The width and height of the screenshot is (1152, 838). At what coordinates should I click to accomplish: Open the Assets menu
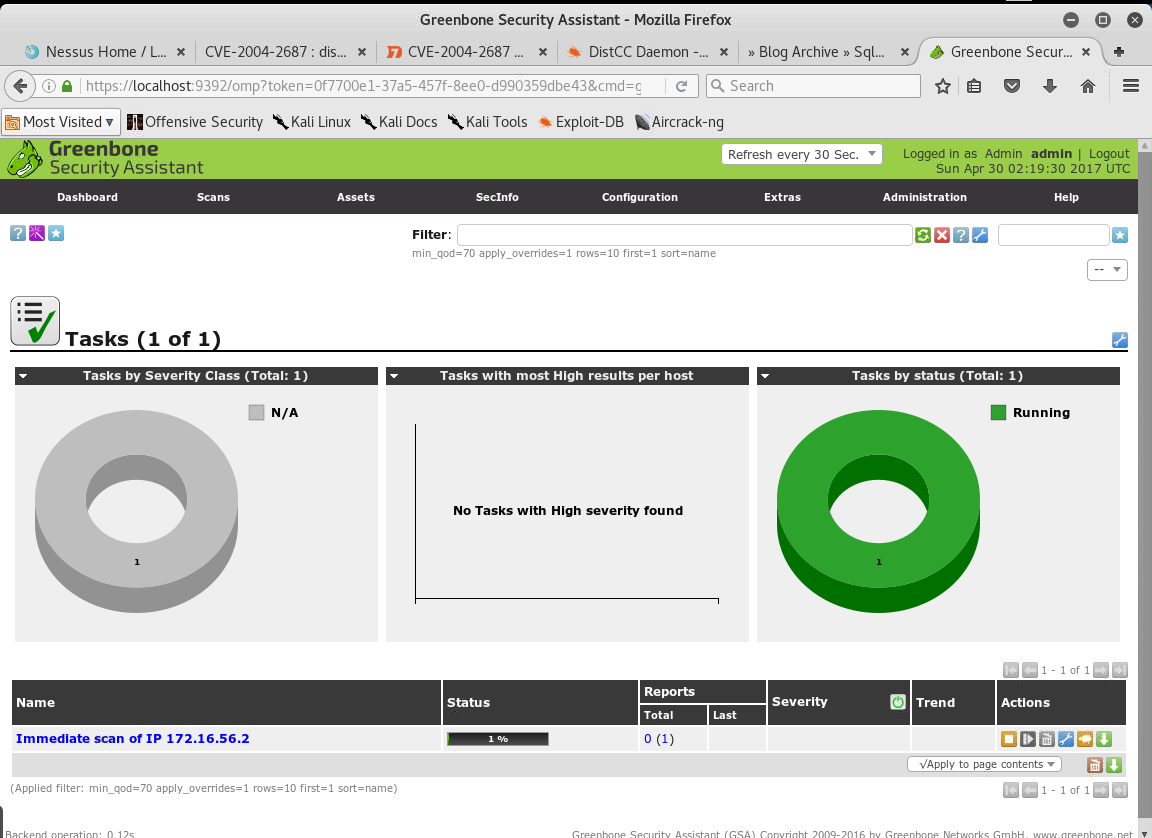coord(356,197)
